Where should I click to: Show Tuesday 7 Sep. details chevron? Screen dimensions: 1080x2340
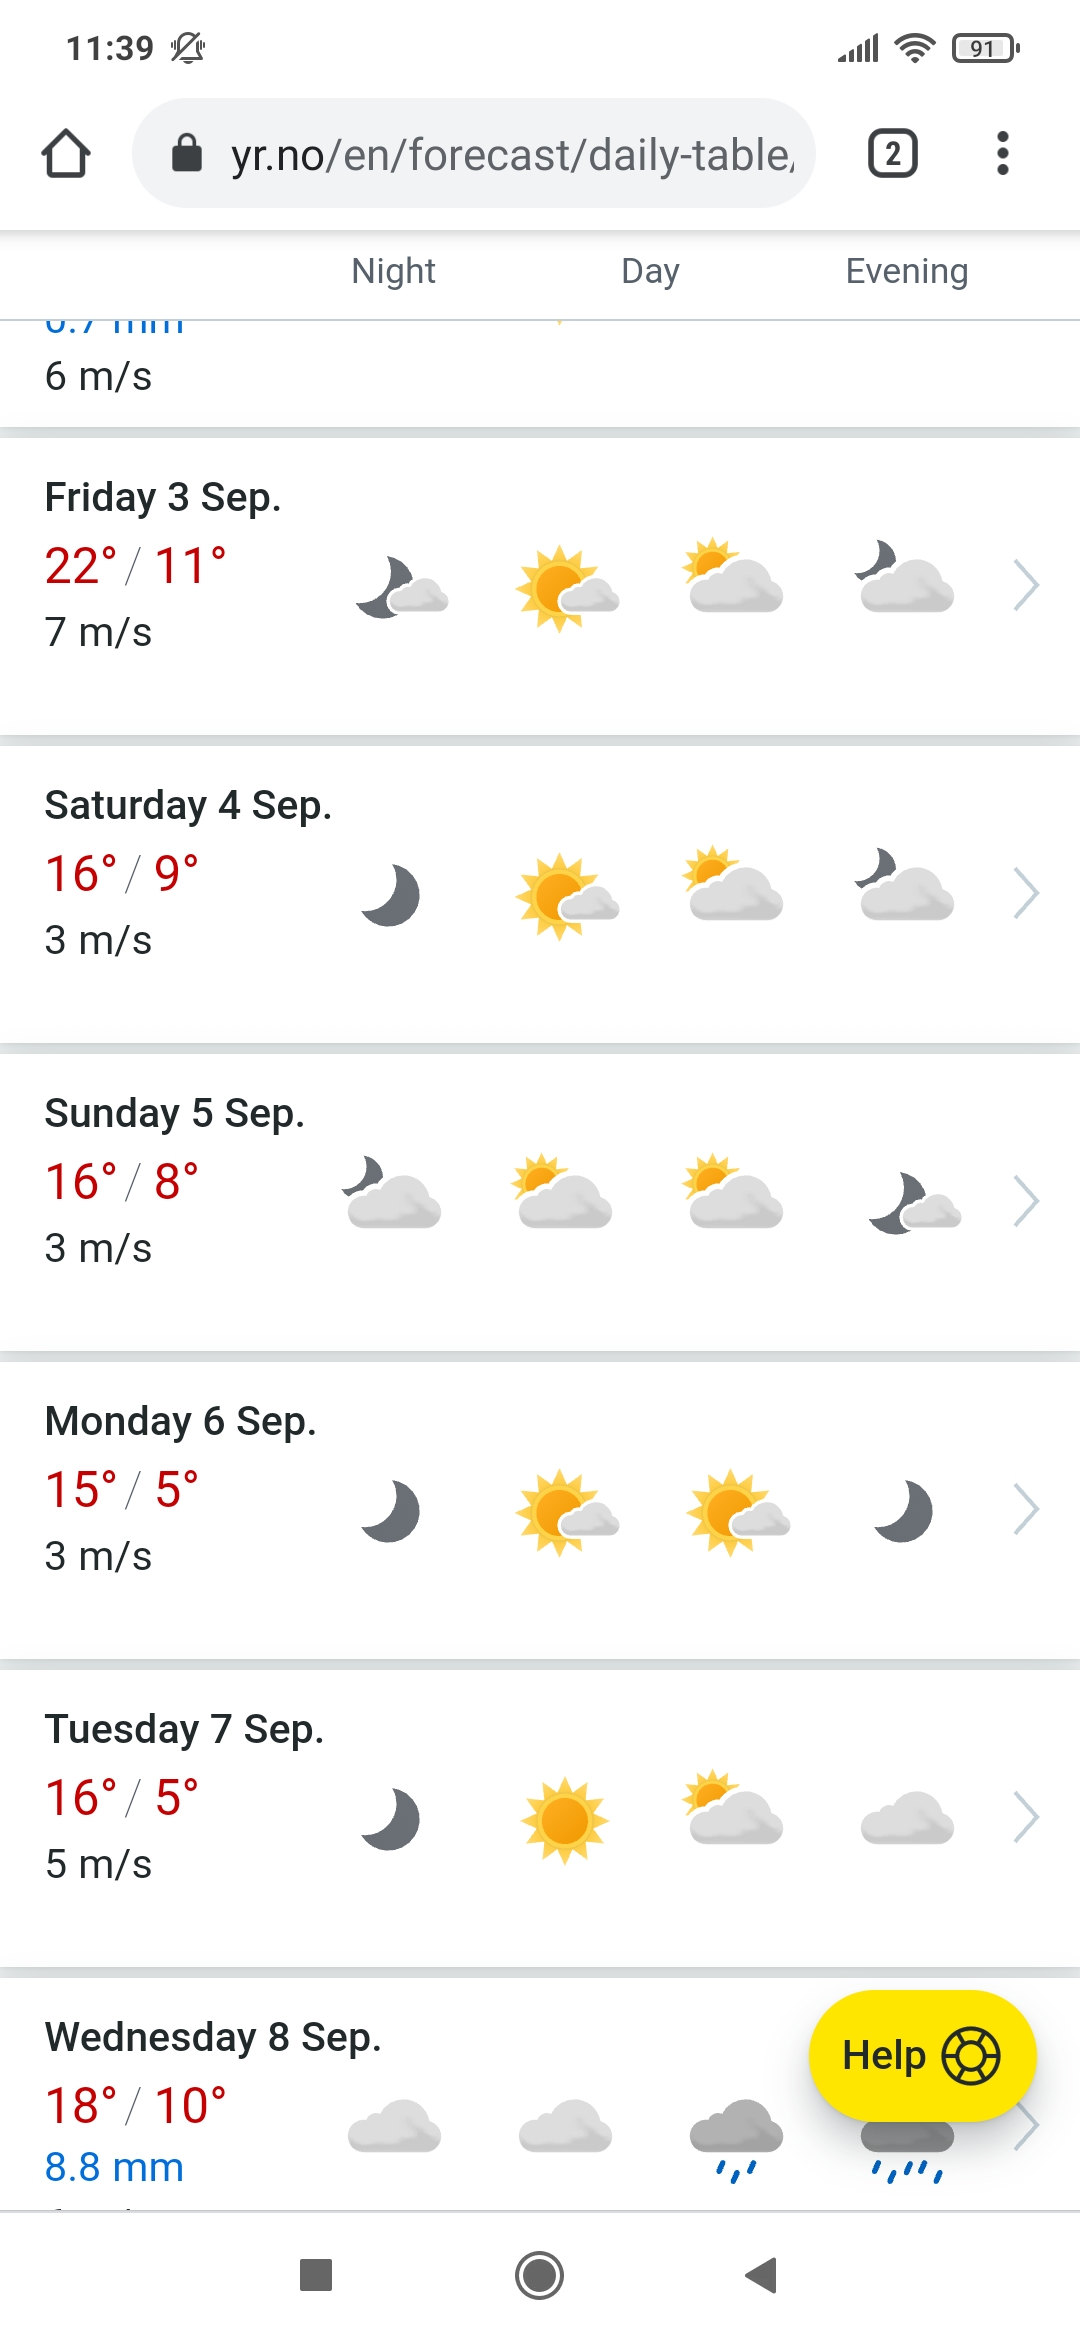(1026, 1817)
